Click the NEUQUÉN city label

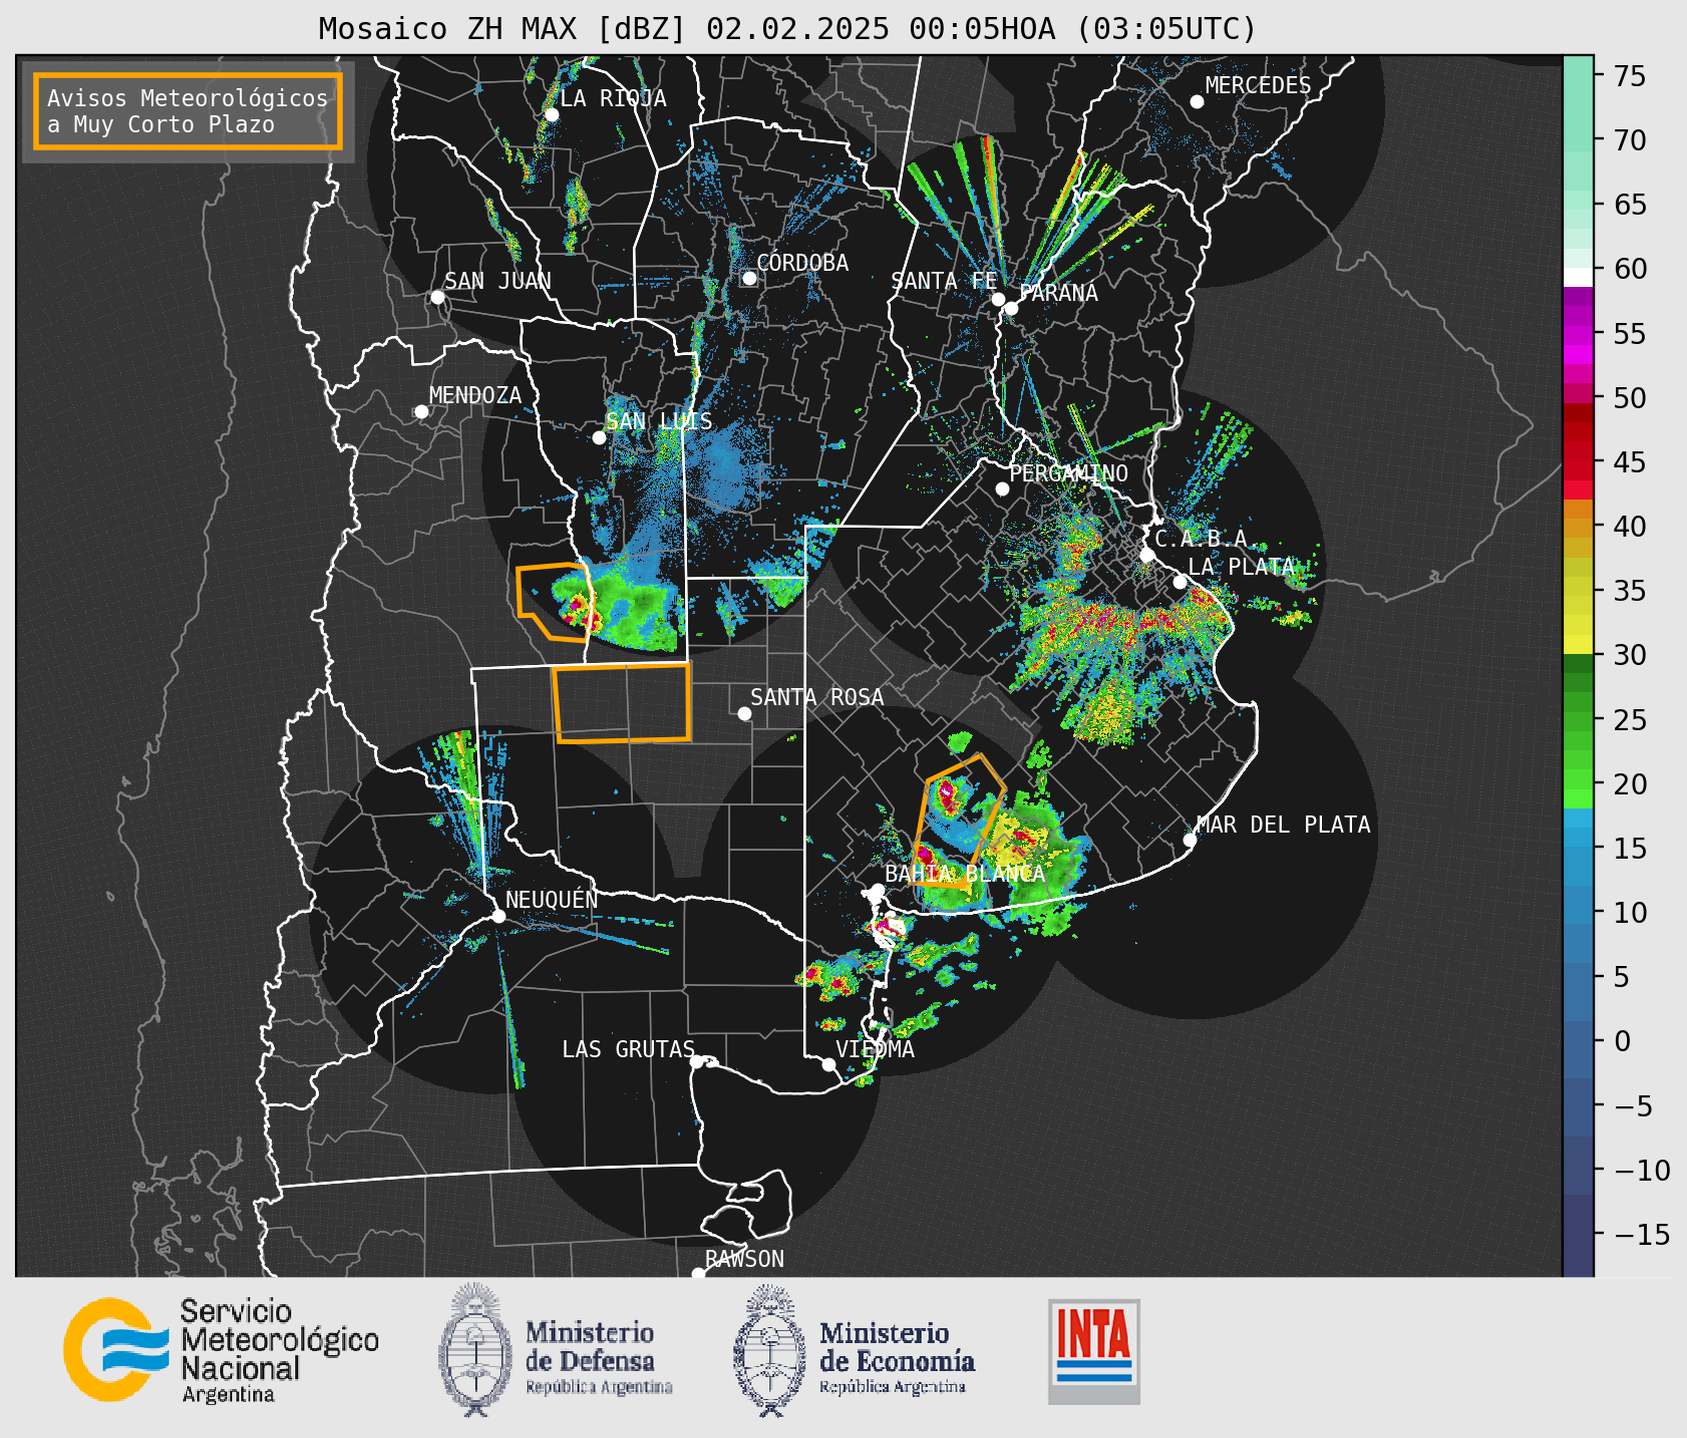(x=551, y=900)
